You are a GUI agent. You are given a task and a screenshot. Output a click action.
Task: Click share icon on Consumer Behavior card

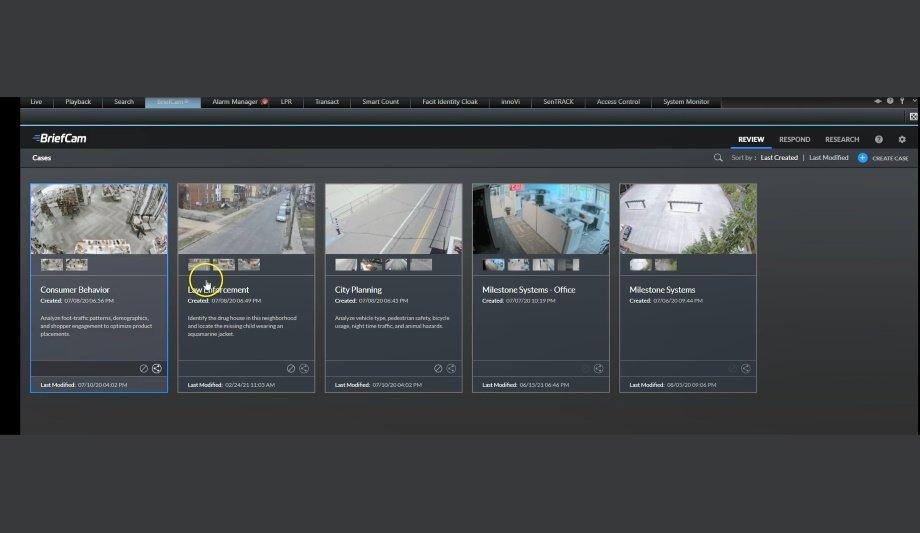pos(157,369)
